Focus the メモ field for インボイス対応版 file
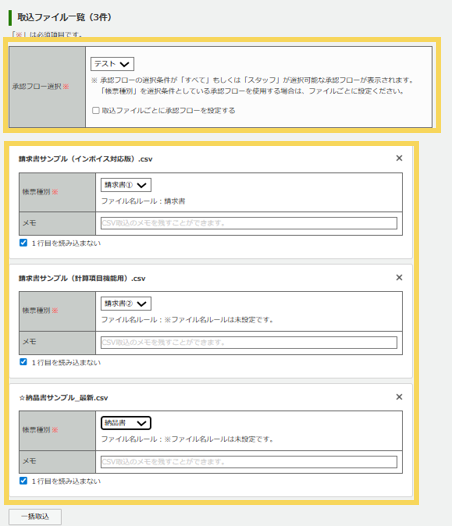452x526 pixels. 249,223
